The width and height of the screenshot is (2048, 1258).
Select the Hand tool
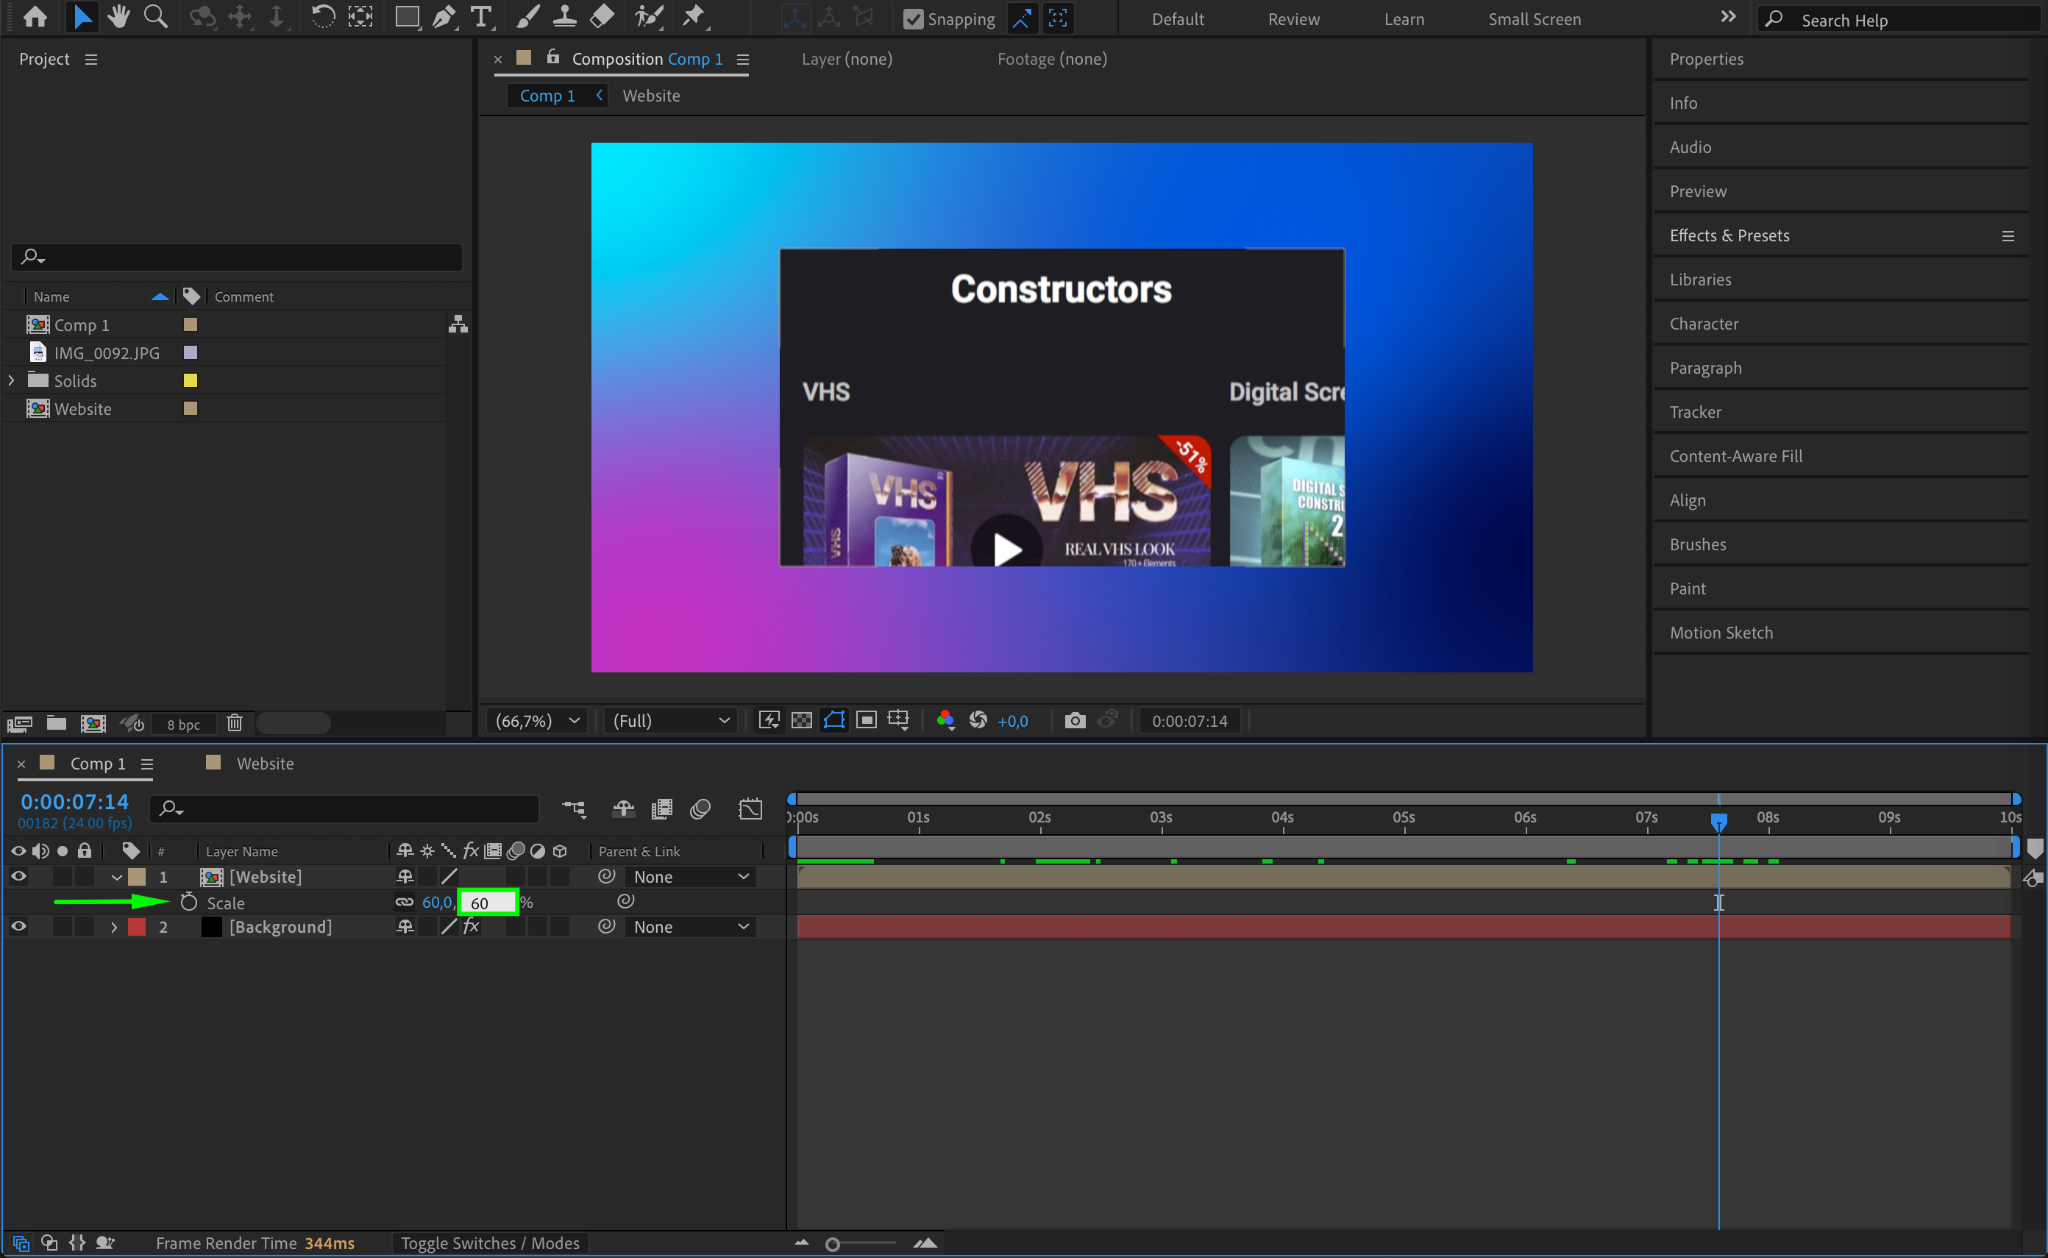tap(119, 16)
